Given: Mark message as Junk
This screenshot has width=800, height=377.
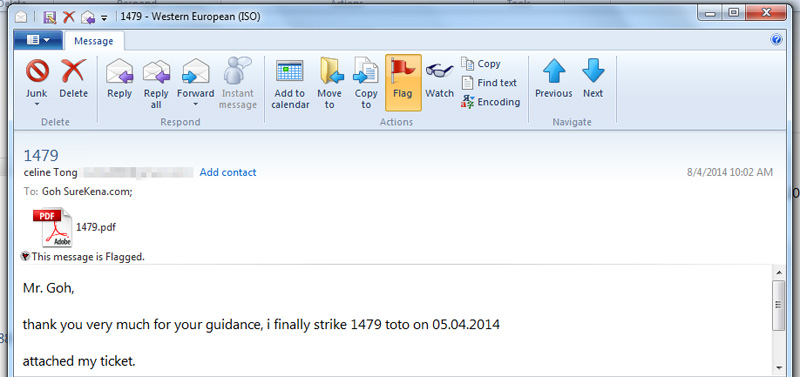Looking at the screenshot, I should coord(37,79).
